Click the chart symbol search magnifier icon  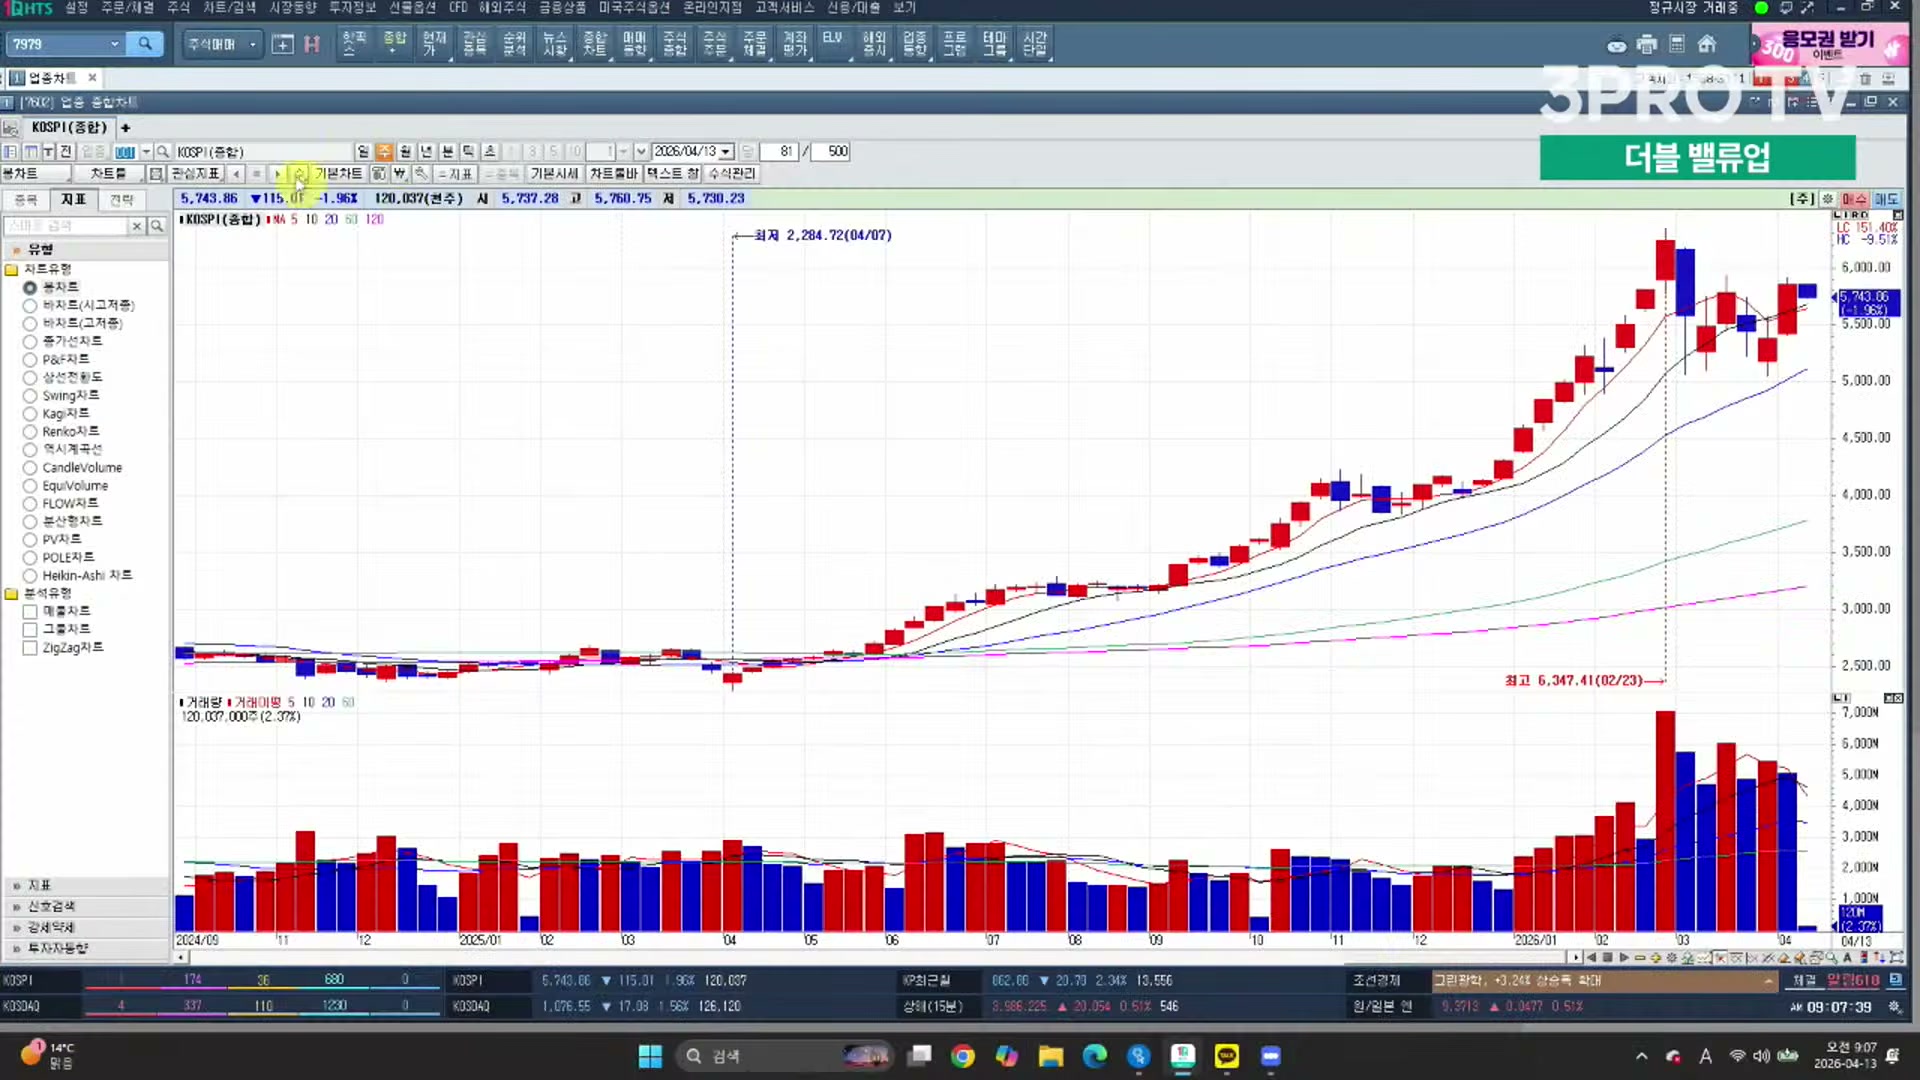coord(163,152)
